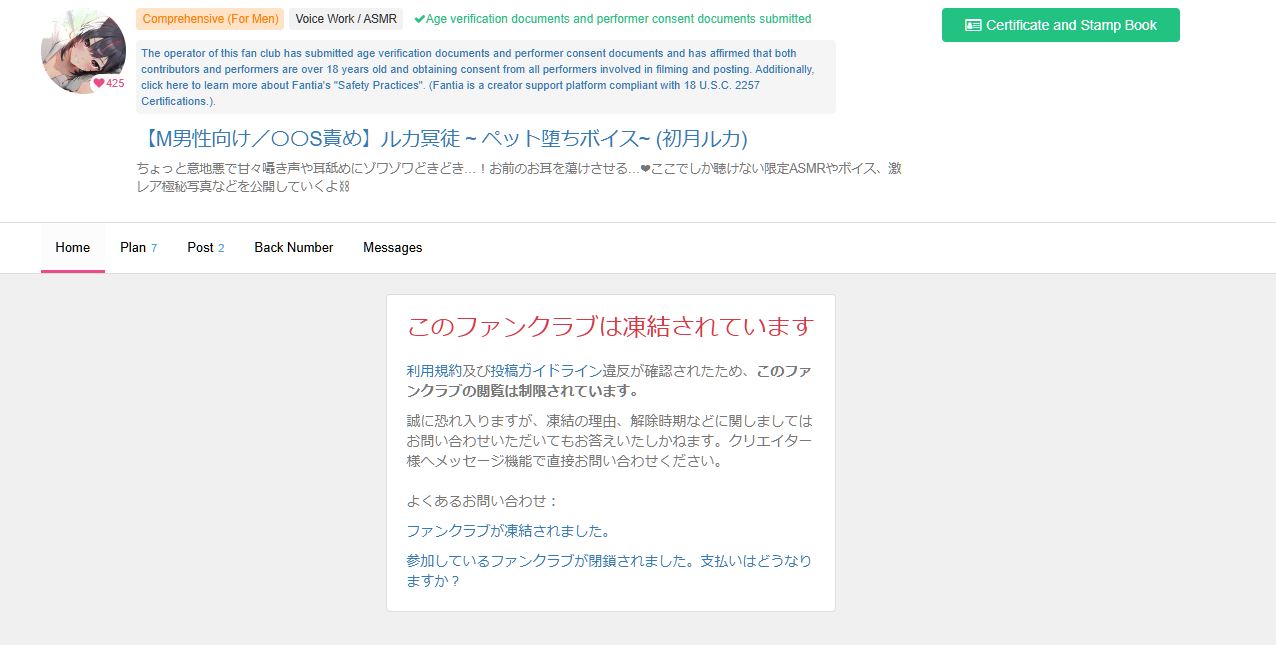Click the green age verification documents submitted text
This screenshot has width=1276, height=645.
[x=618, y=19]
